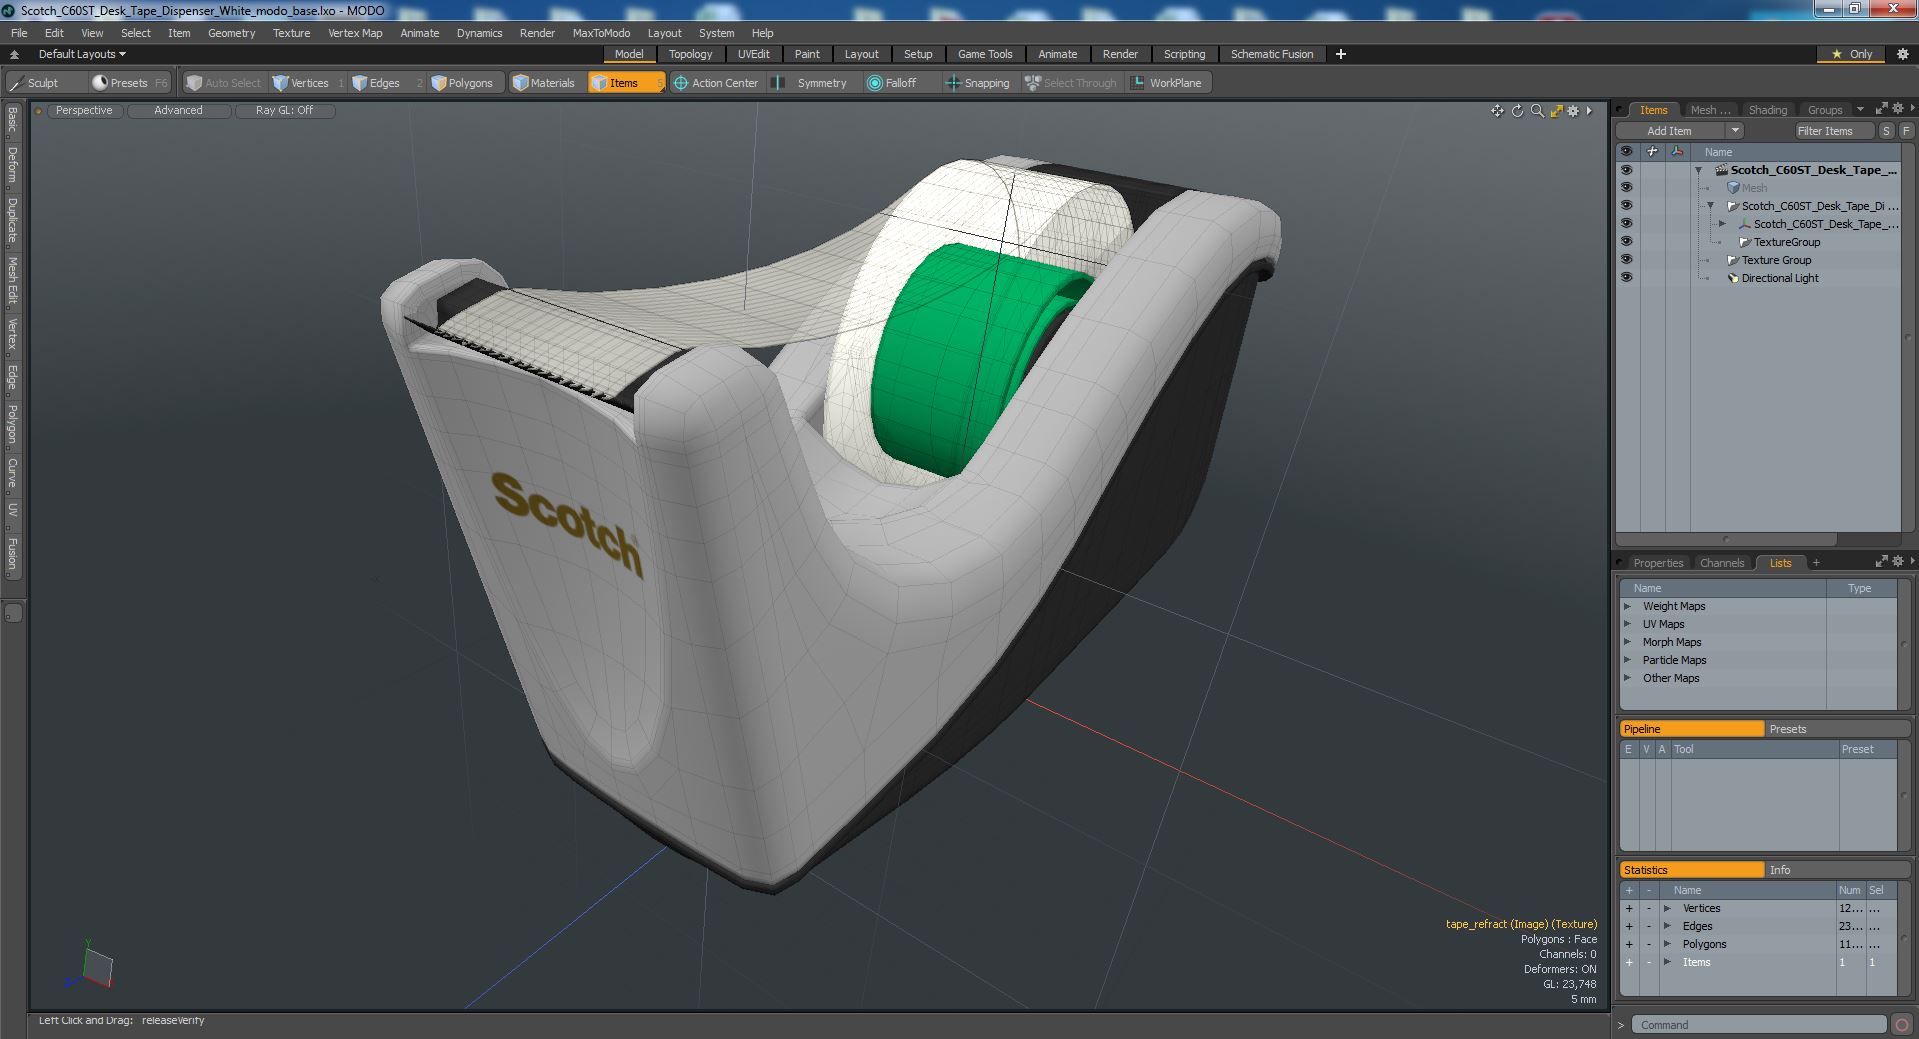The height and width of the screenshot is (1039, 1919).
Task: Select the TextureGroup tree item
Action: pyautogui.click(x=1786, y=242)
